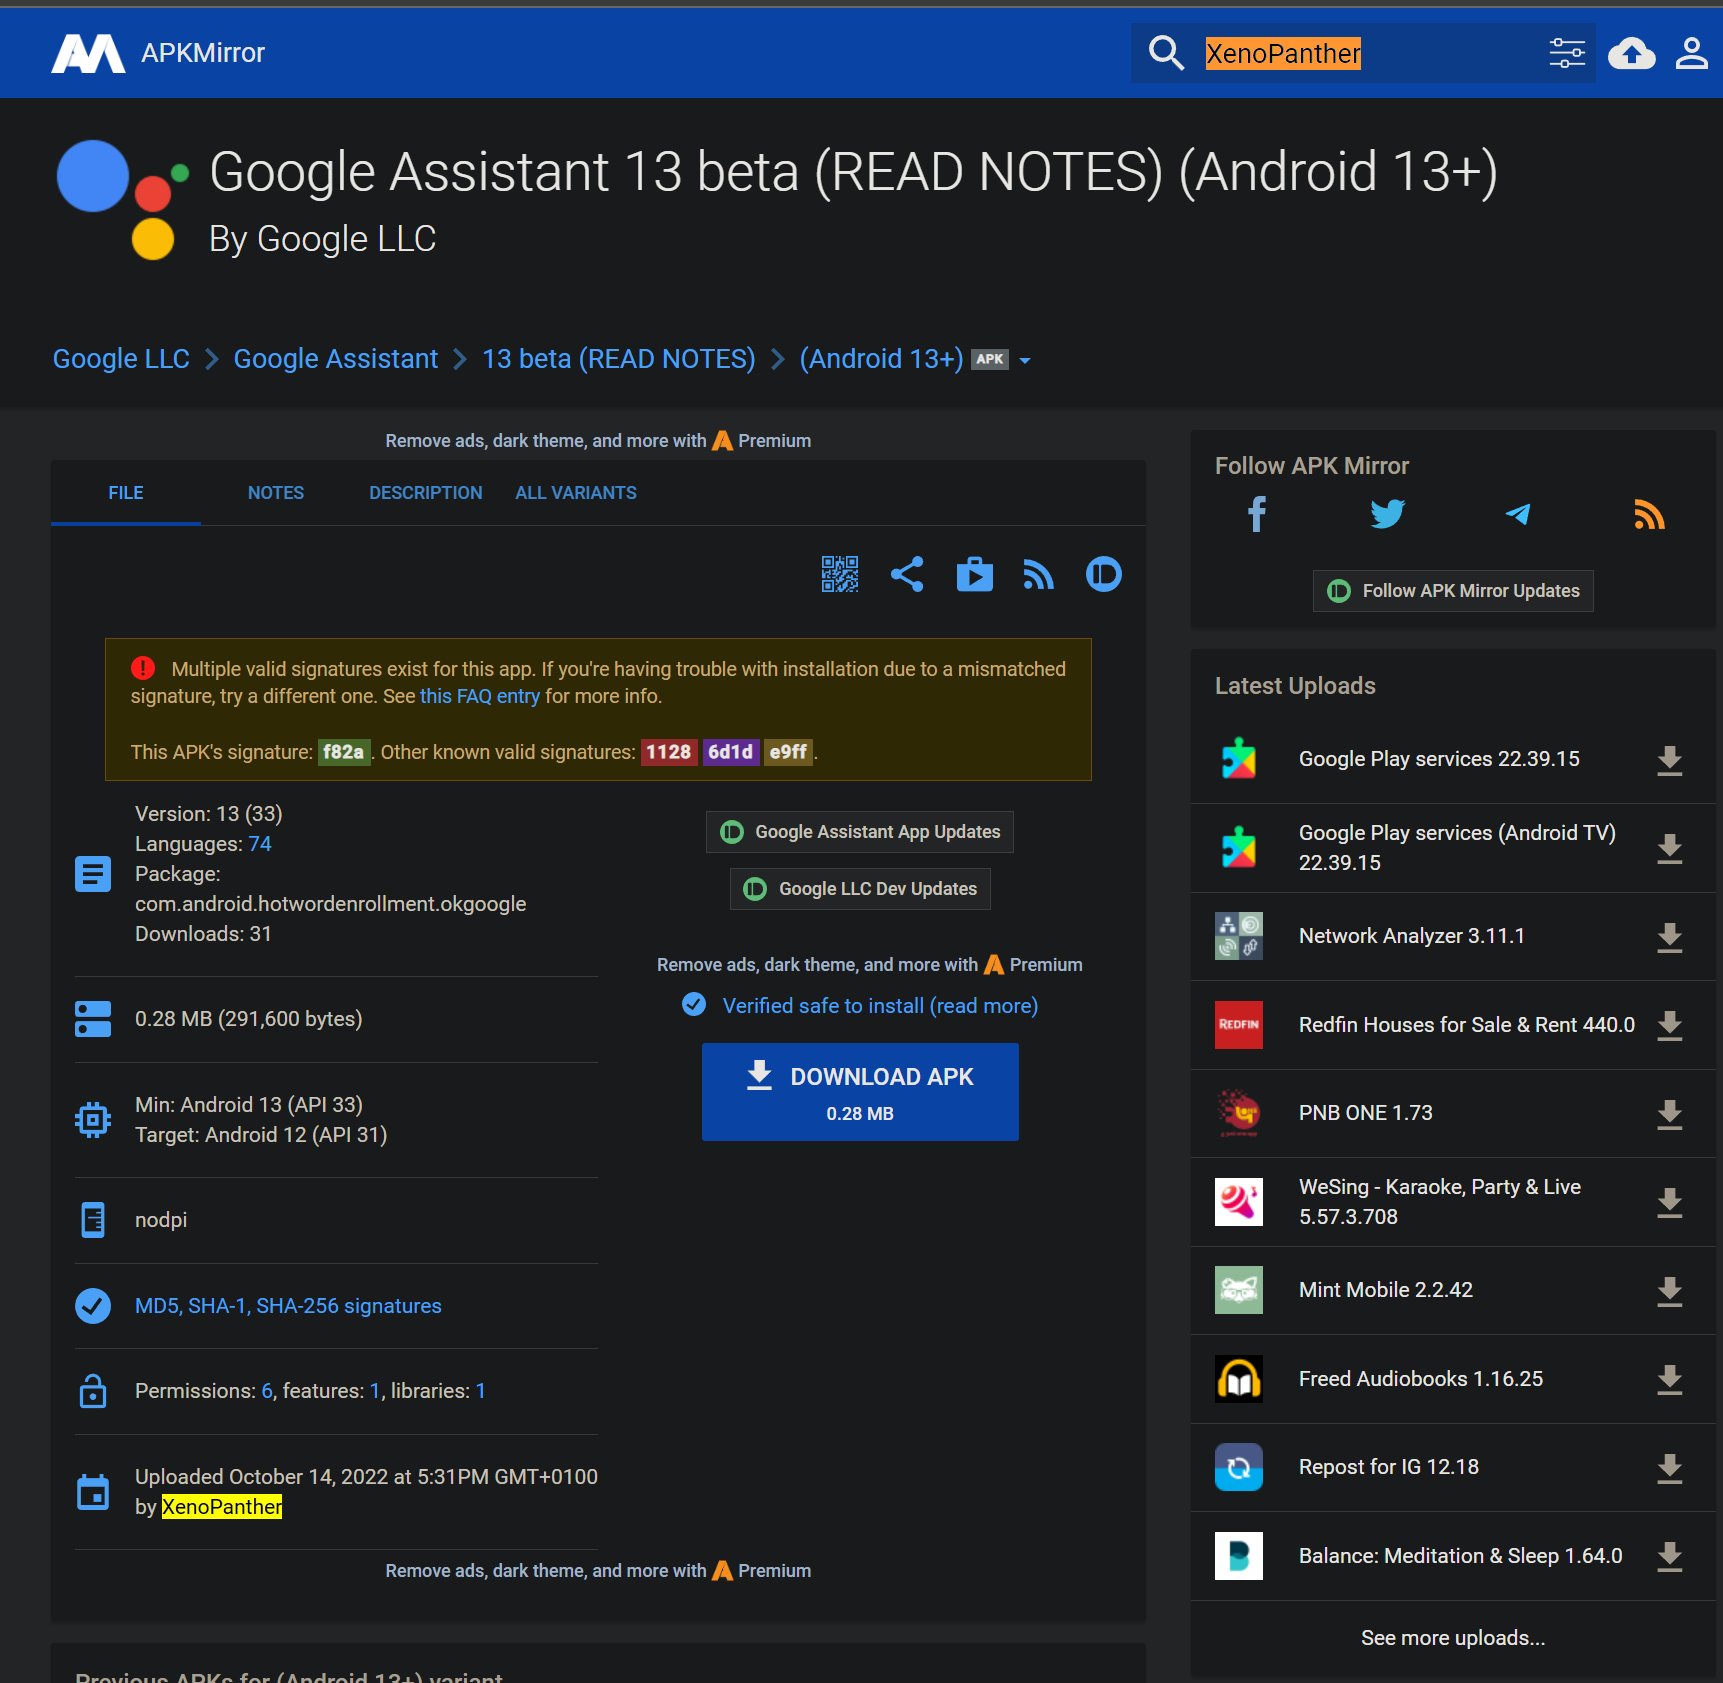The width and height of the screenshot is (1723, 1683).
Task: Open in Play Store bag icon
Action: tap(975, 574)
